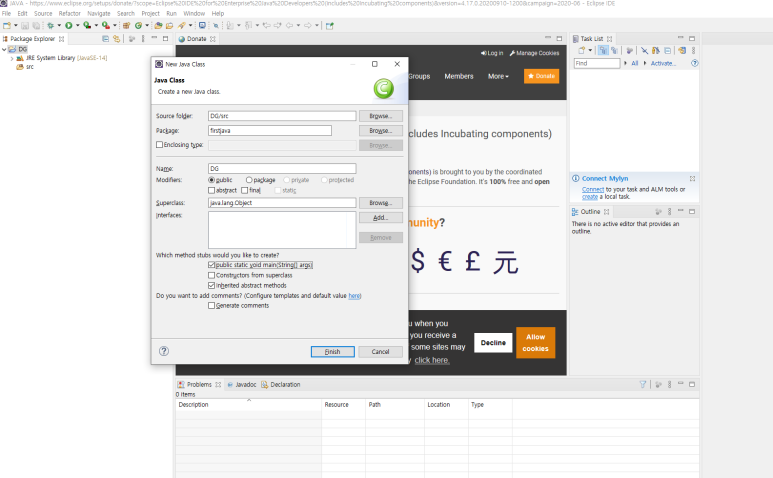Click the Finish button in dialog
This screenshot has width=773, height=478.
[332, 351]
